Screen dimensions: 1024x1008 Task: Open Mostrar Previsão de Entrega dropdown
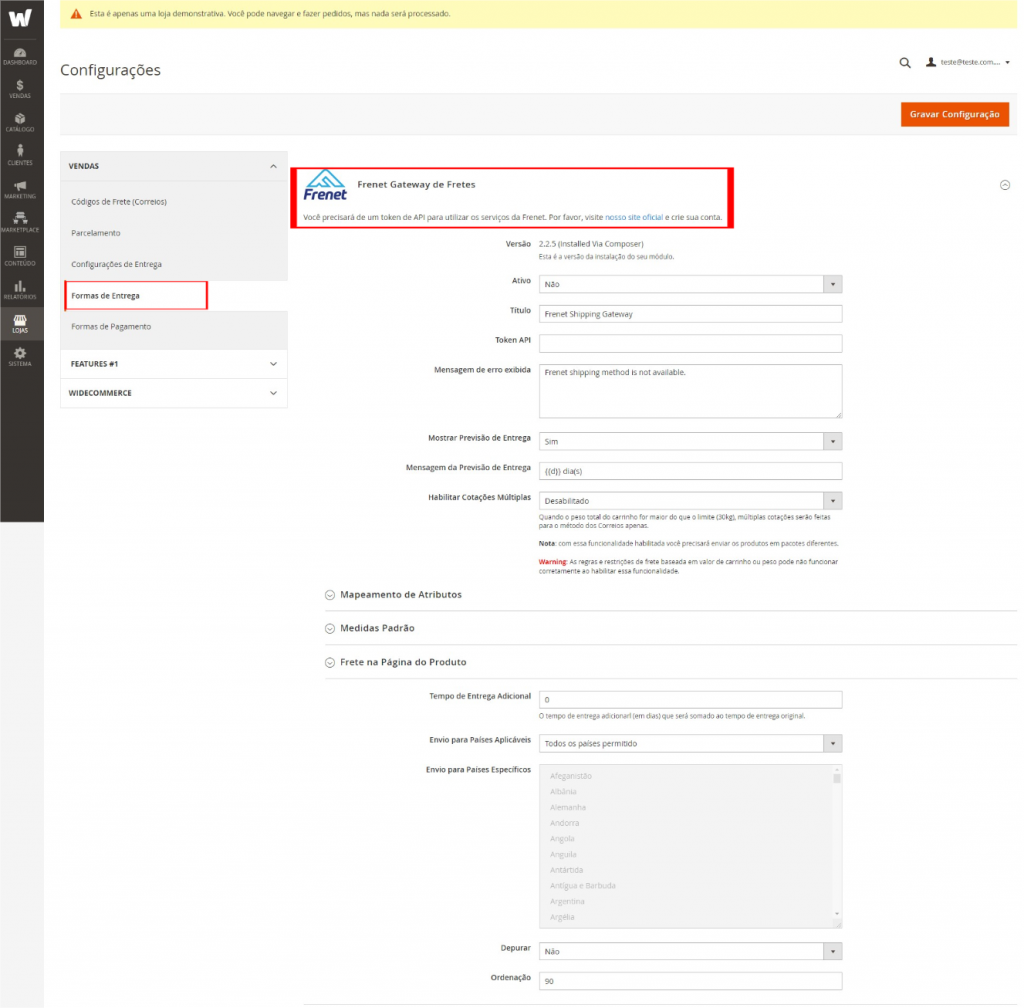coord(690,441)
